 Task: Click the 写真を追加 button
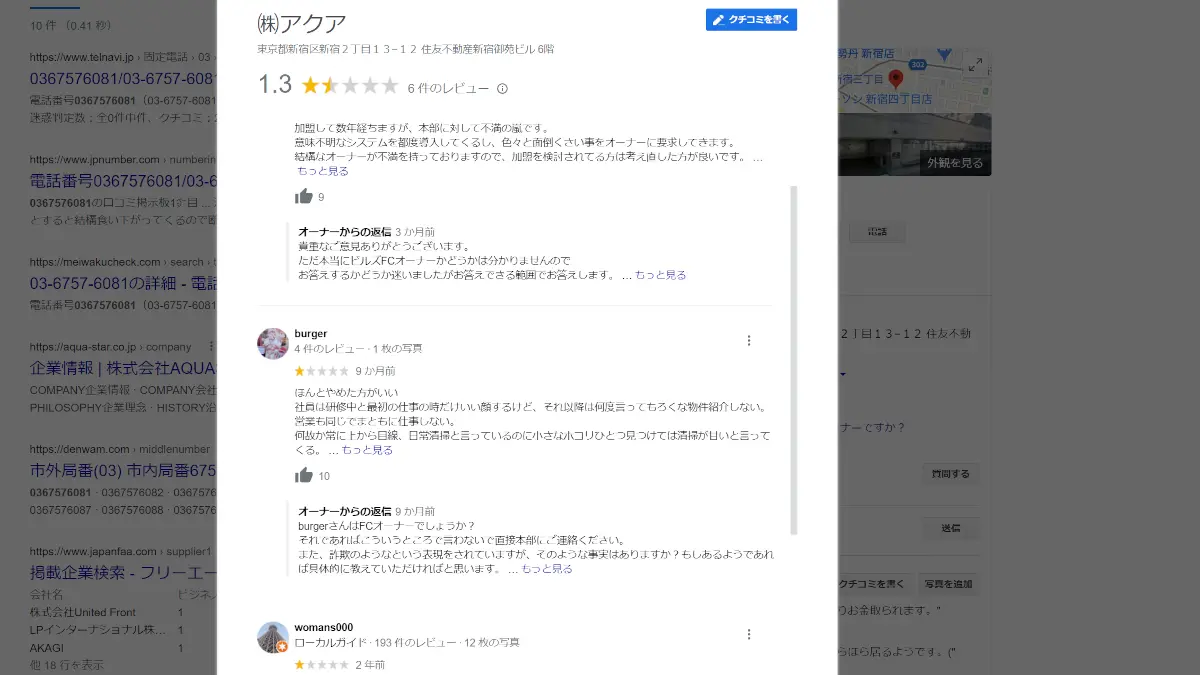[949, 584]
